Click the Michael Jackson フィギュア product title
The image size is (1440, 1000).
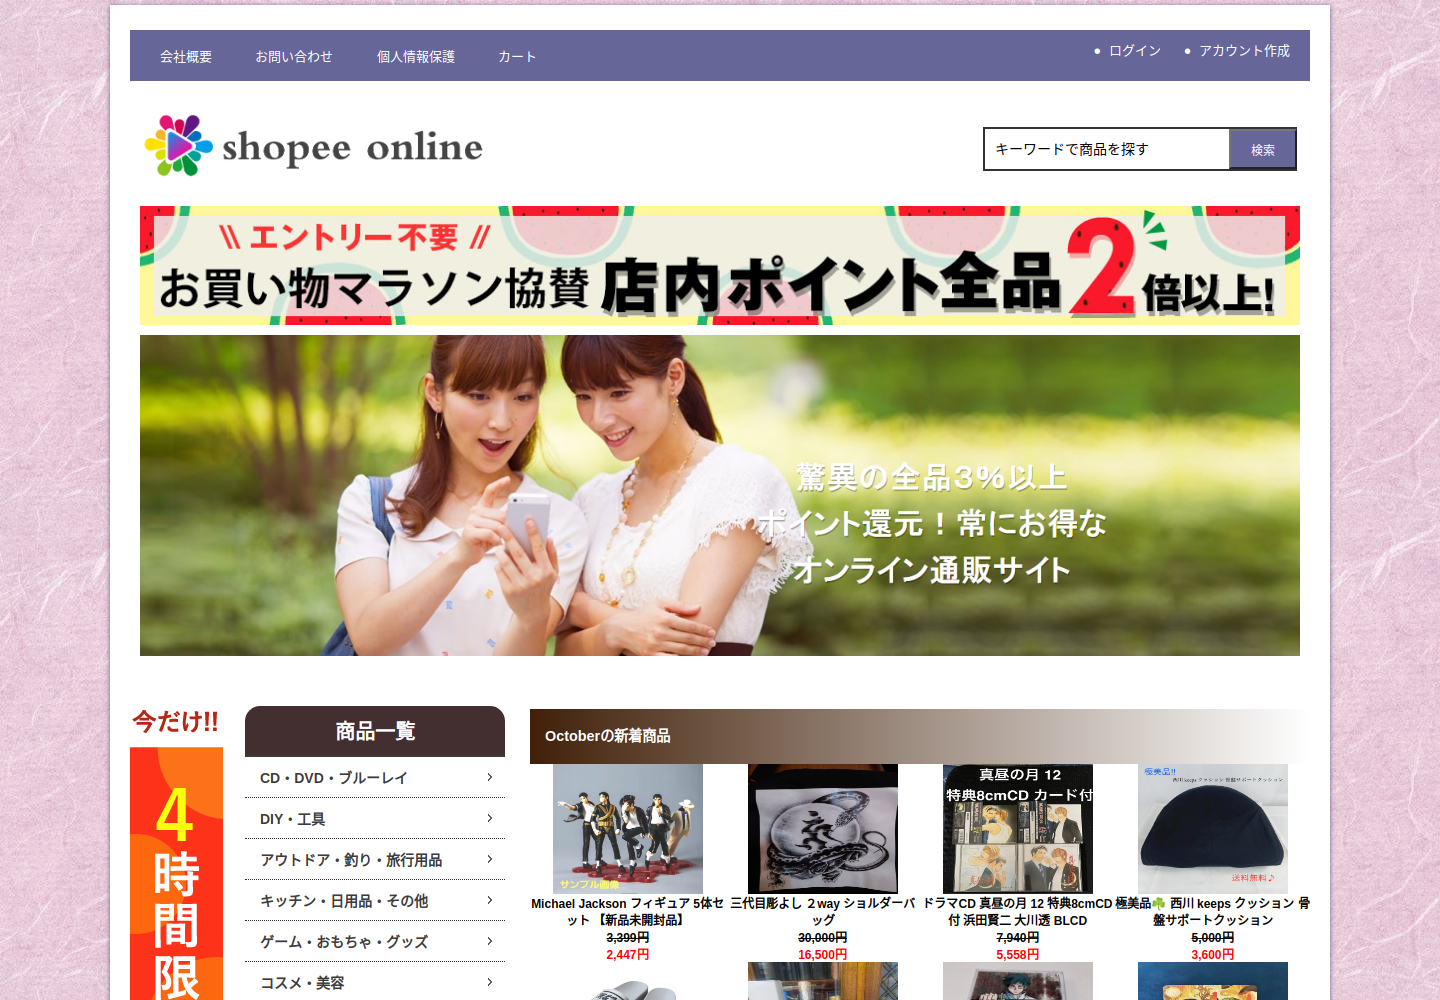click(x=628, y=912)
